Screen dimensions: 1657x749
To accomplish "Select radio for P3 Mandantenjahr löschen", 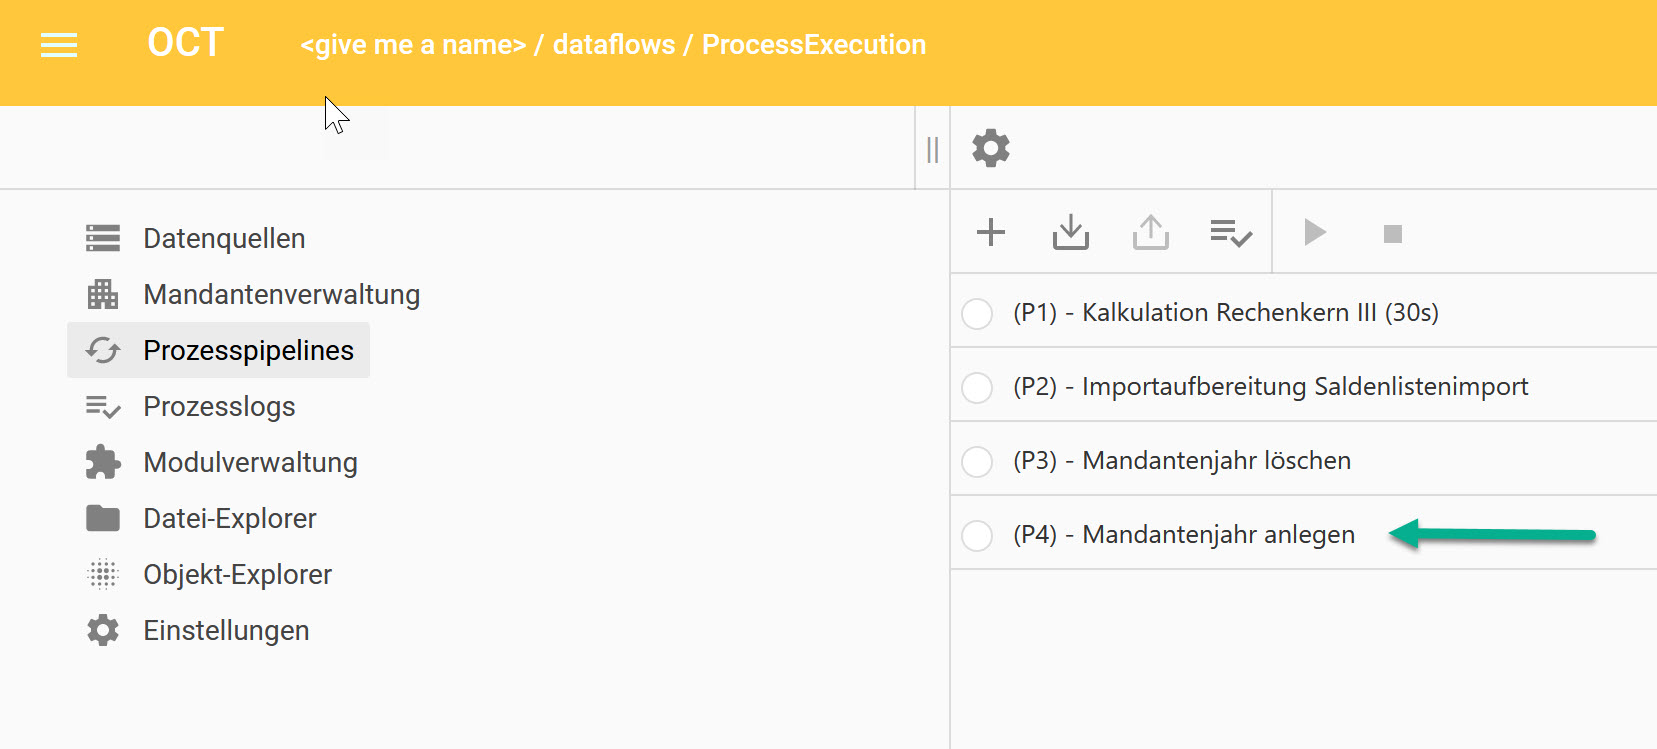I will click(x=977, y=461).
